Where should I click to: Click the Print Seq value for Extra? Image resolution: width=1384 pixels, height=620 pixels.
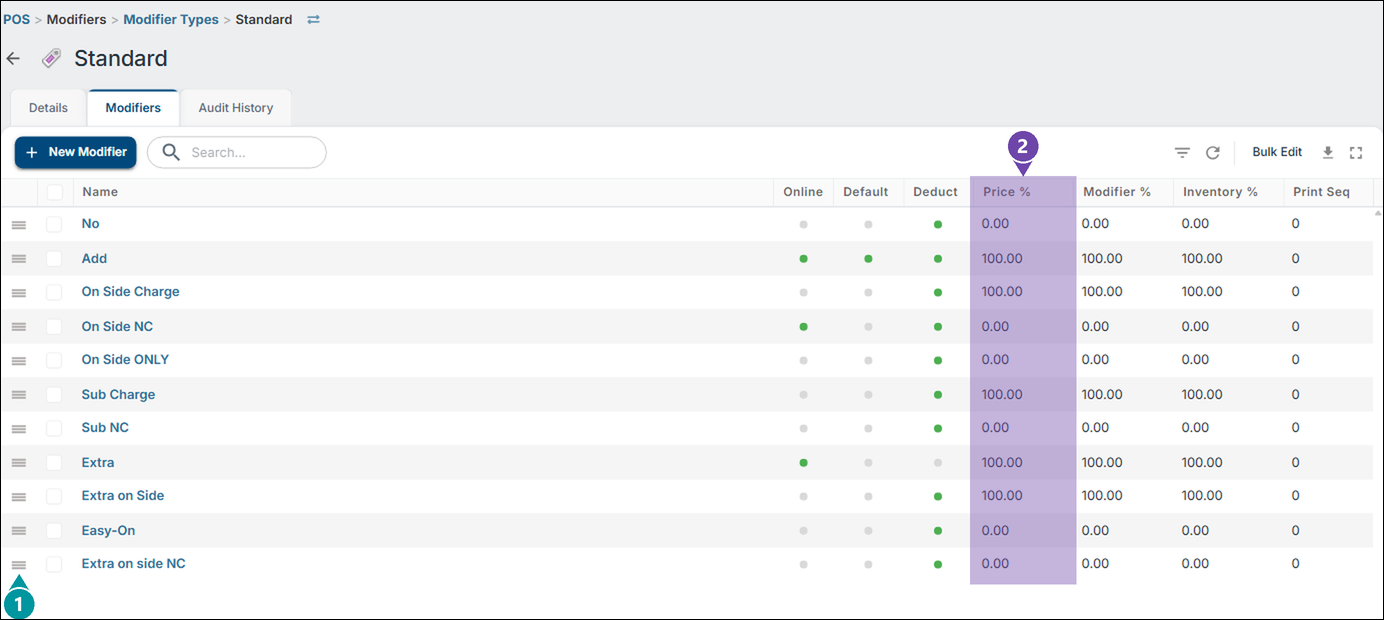1296,463
